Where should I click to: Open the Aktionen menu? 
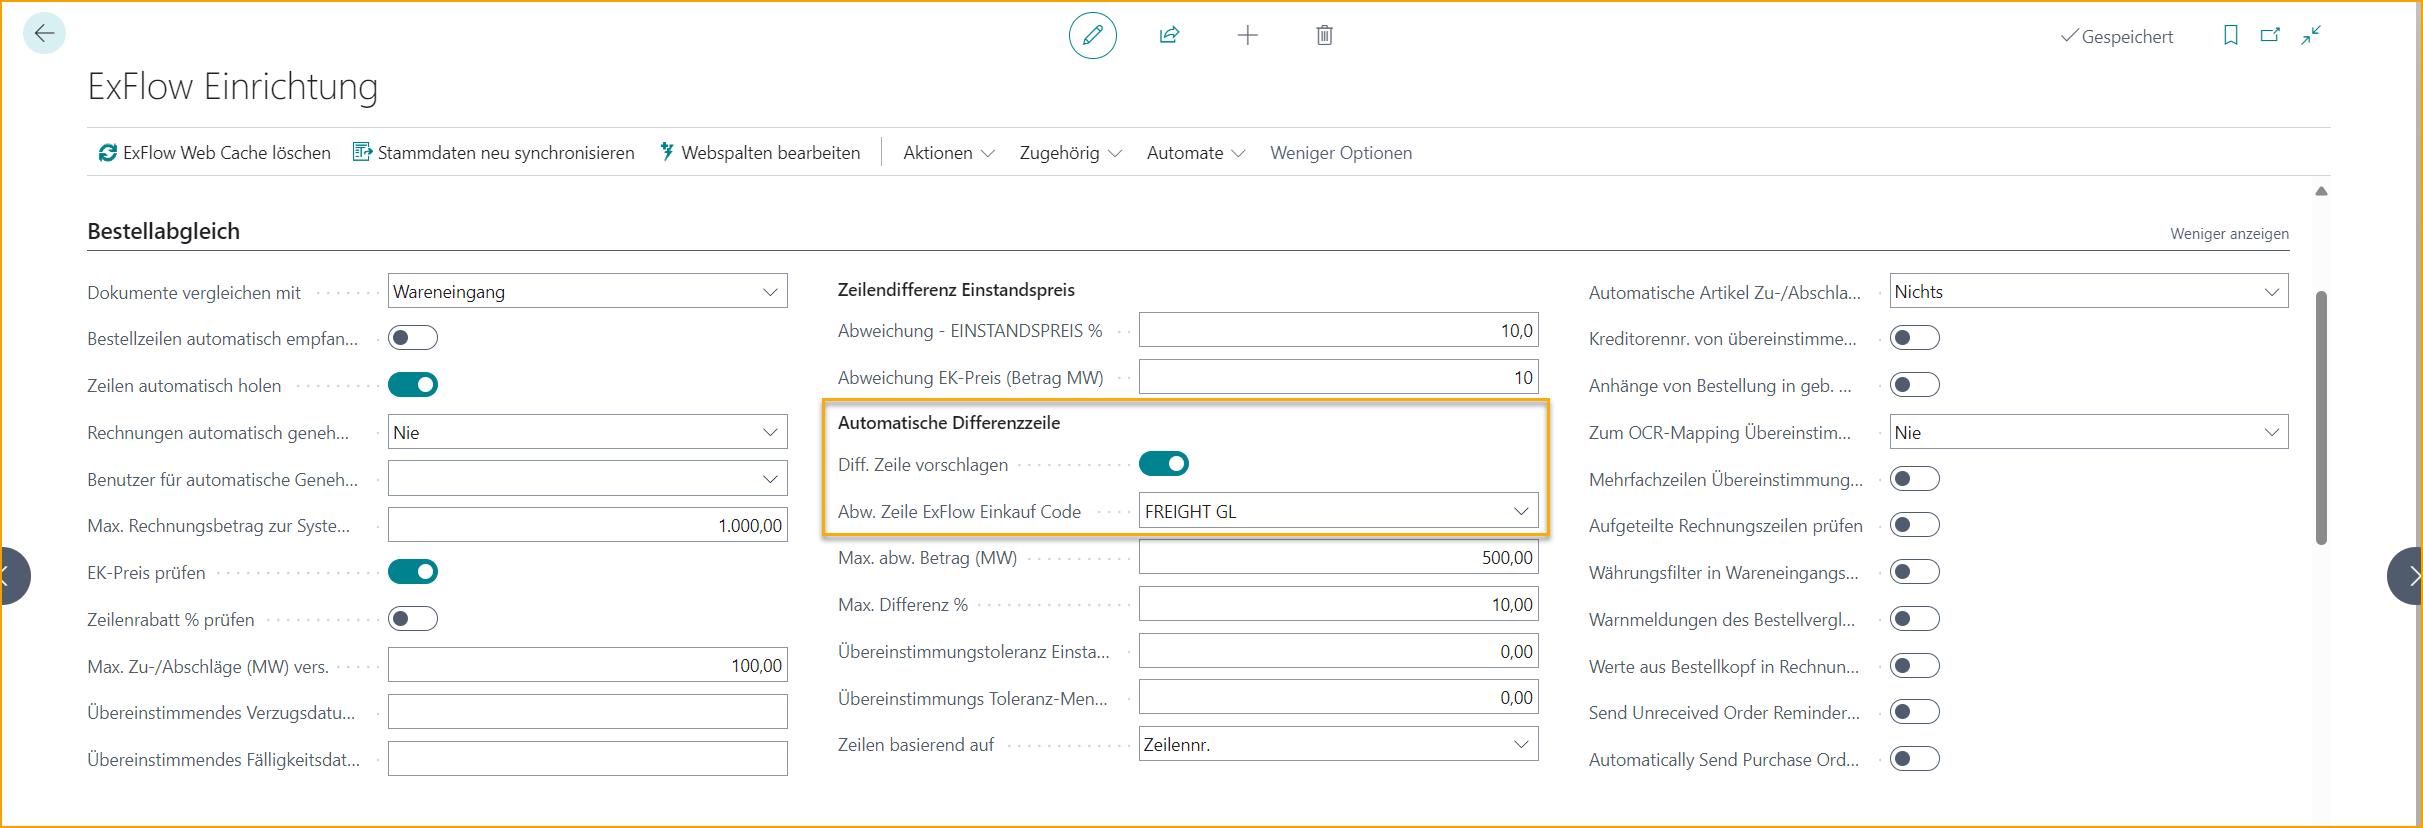pyautogui.click(x=948, y=153)
